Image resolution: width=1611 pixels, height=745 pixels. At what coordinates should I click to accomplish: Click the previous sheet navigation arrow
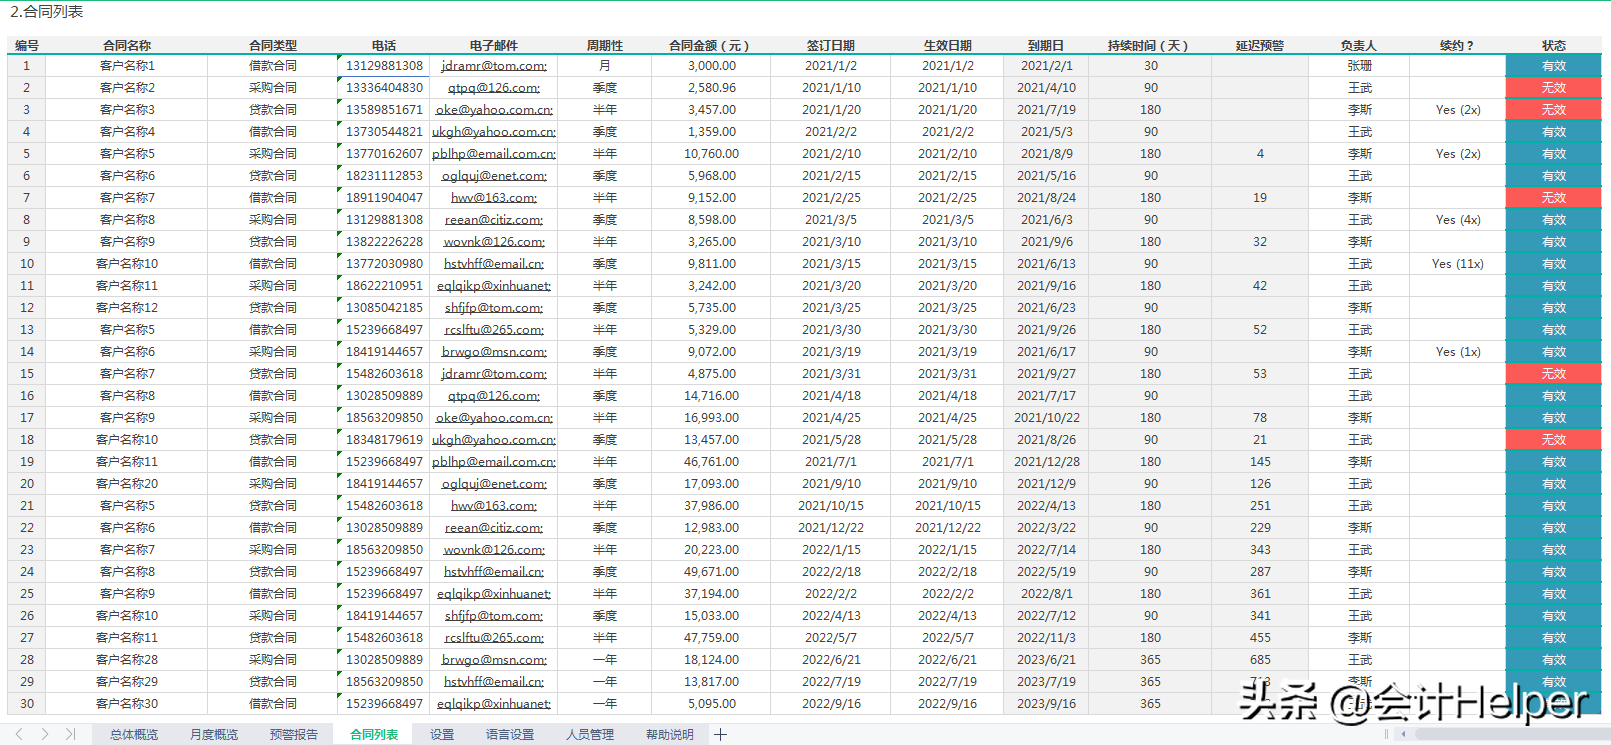click(19, 734)
